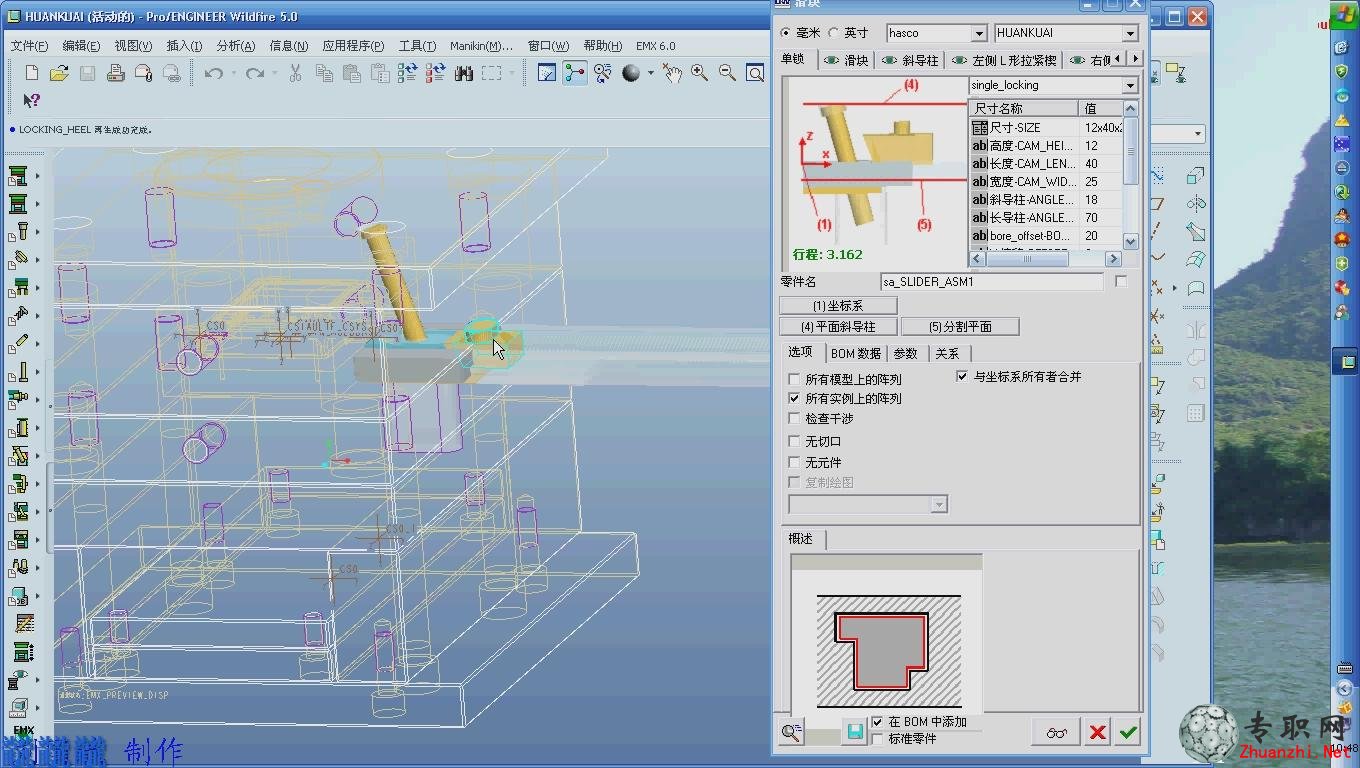Open the 编辑(E) menu
Image resolution: width=1360 pixels, height=768 pixels.
pyautogui.click(x=81, y=46)
